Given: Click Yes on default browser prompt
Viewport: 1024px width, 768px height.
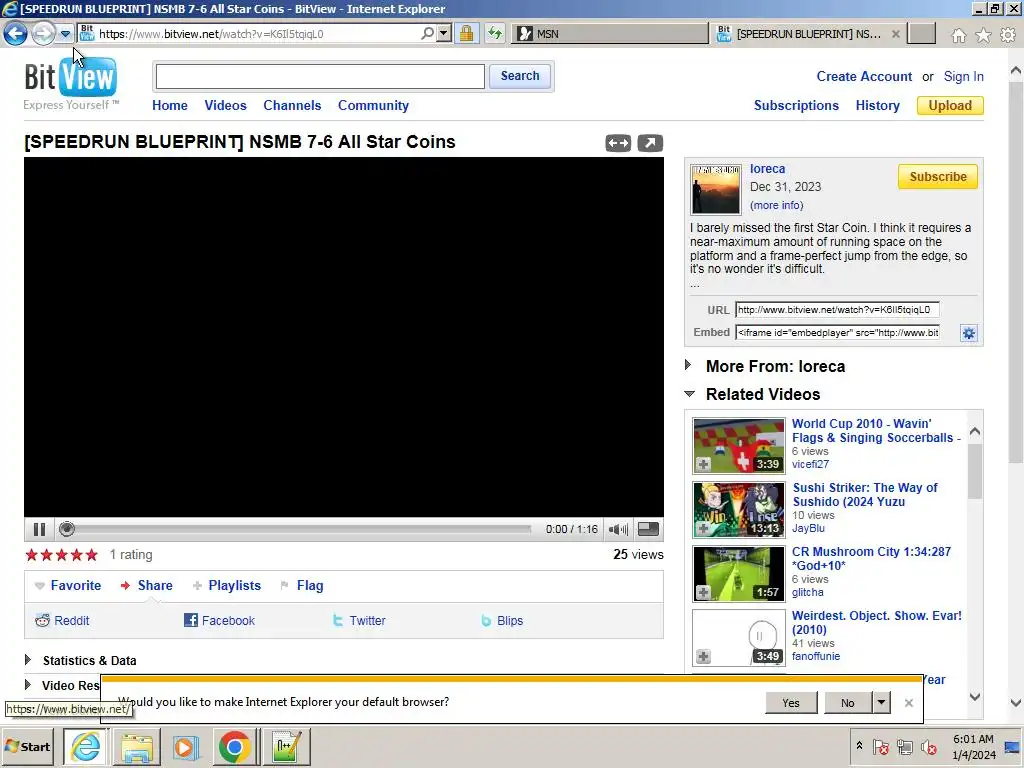Looking at the screenshot, I should (791, 703).
